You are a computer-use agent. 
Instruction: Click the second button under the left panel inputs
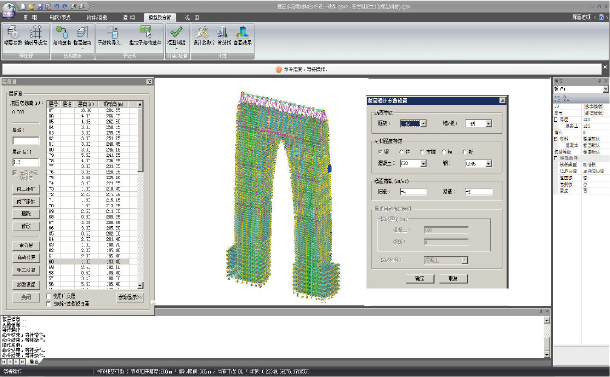click(26, 202)
